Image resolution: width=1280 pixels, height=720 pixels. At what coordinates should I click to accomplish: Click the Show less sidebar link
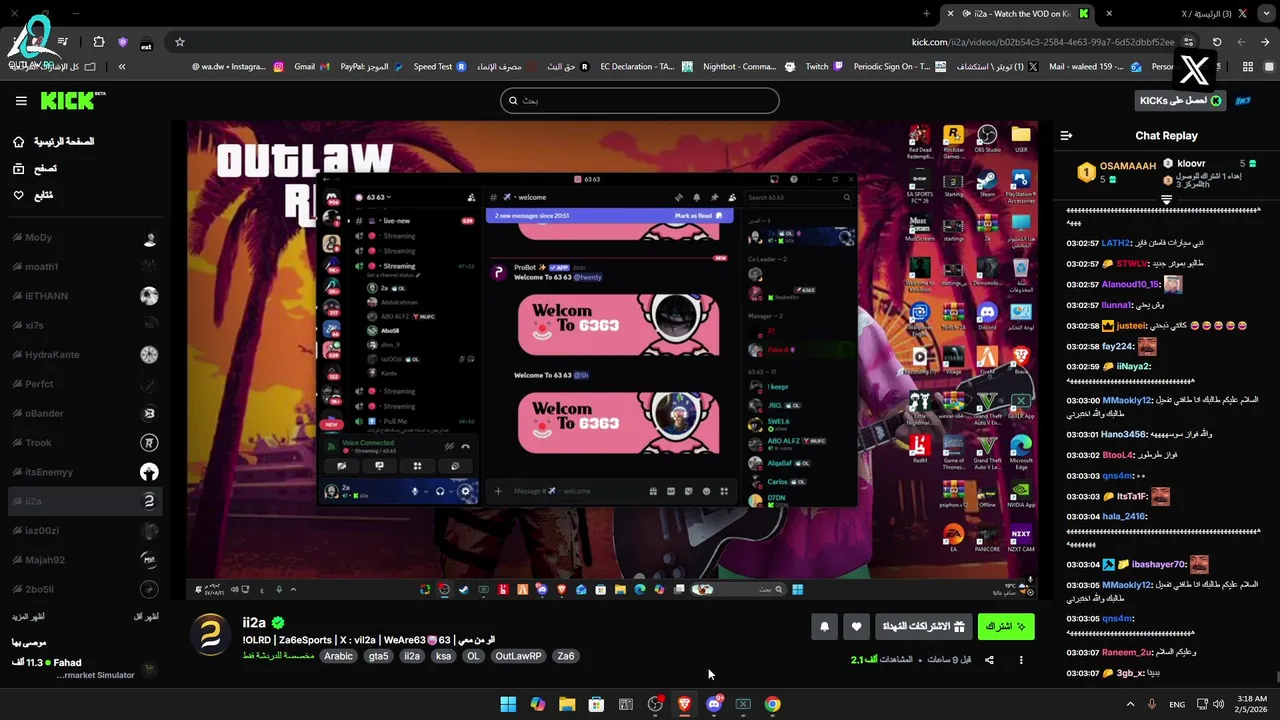(x=146, y=617)
